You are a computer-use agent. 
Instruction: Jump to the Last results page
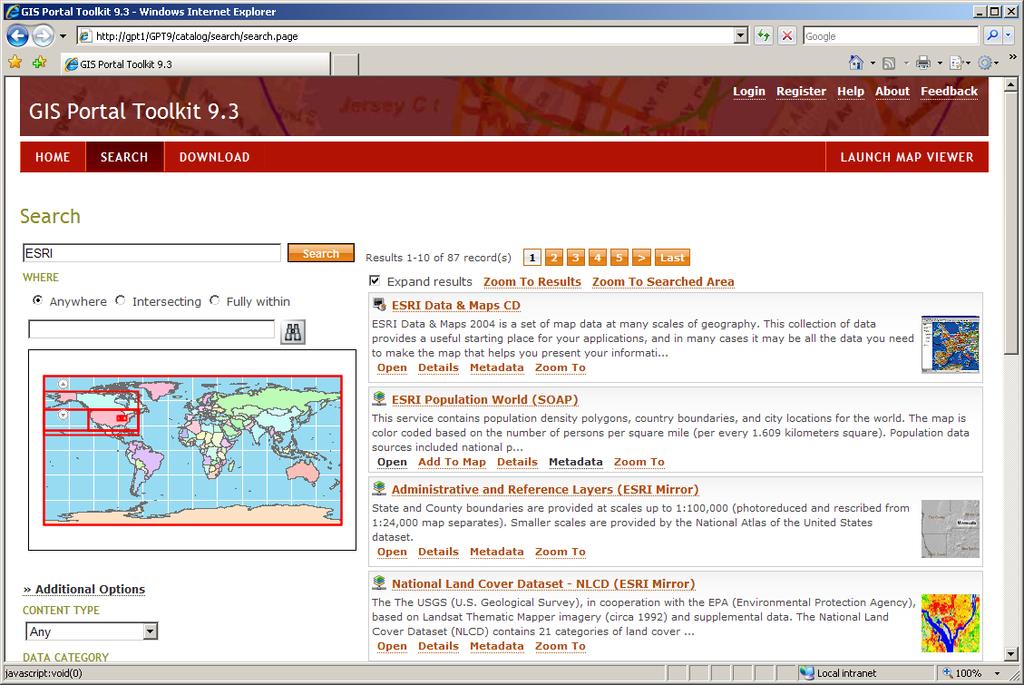click(672, 257)
